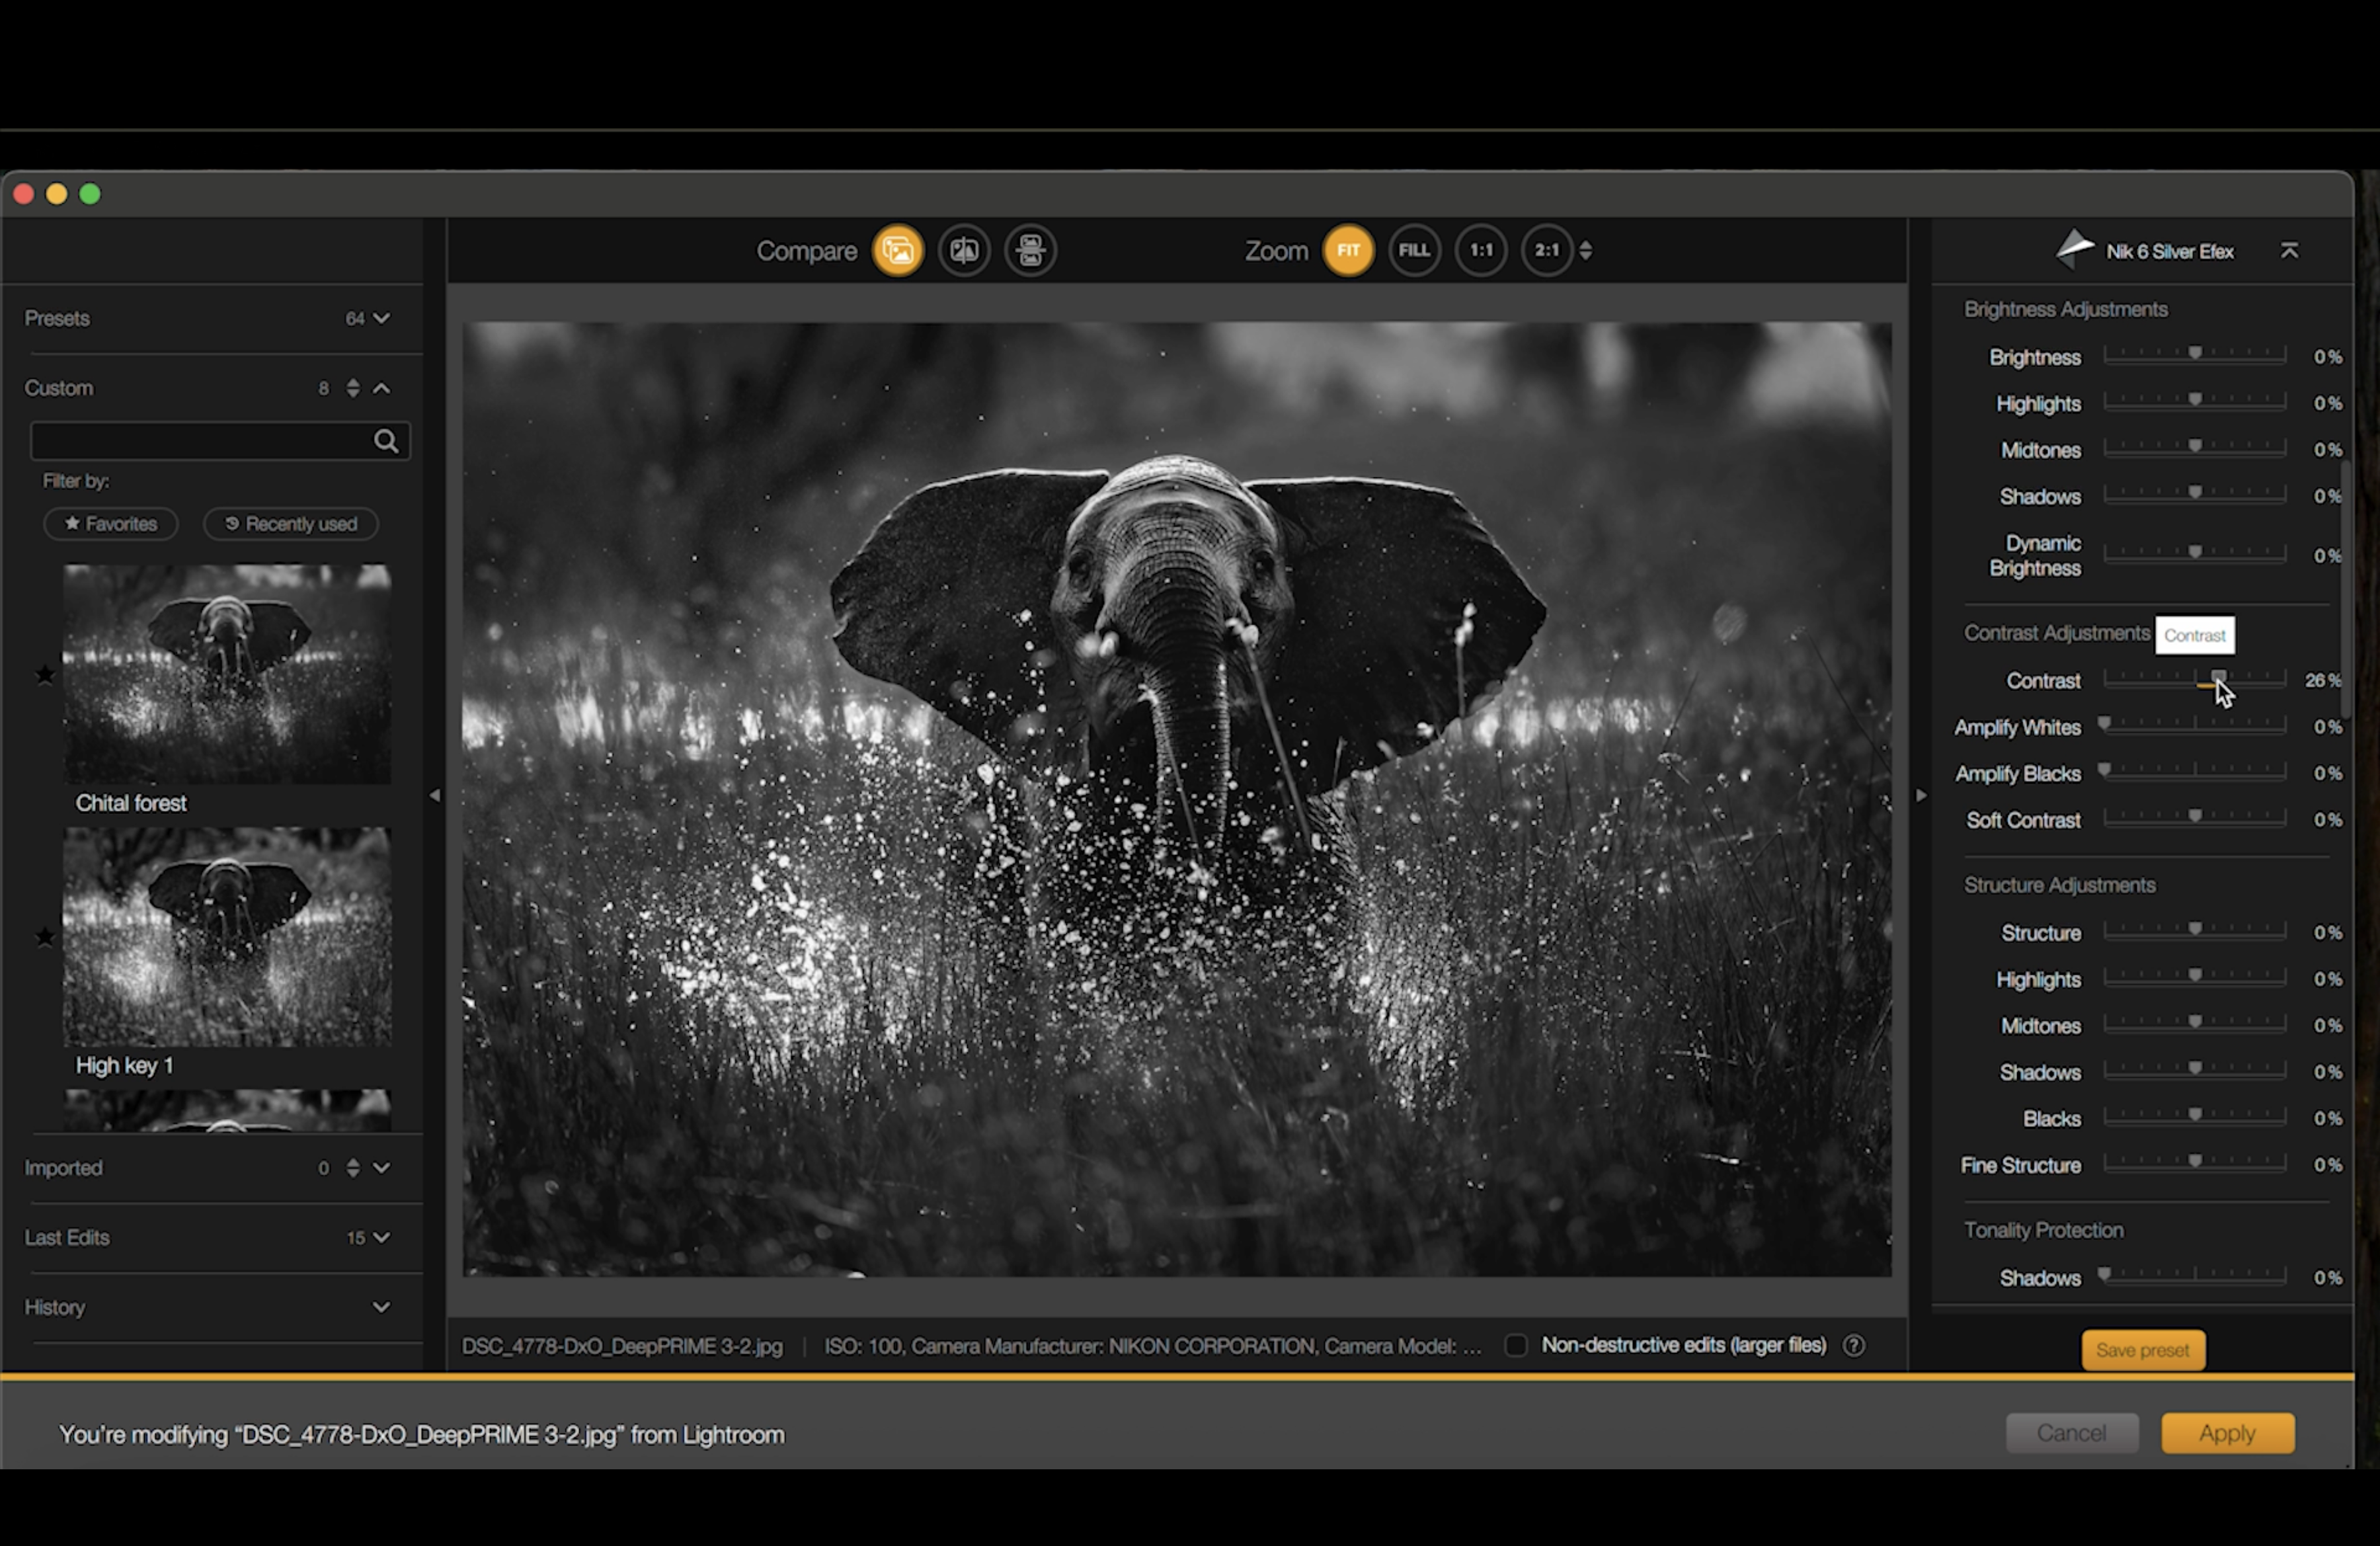The image size is (2380, 1546).
Task: Toggle the Favorites filter
Action: [x=111, y=524]
